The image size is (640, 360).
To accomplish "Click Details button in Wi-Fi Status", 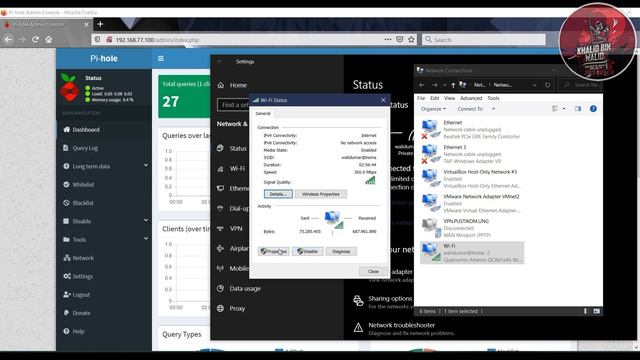I will pyautogui.click(x=278, y=194).
